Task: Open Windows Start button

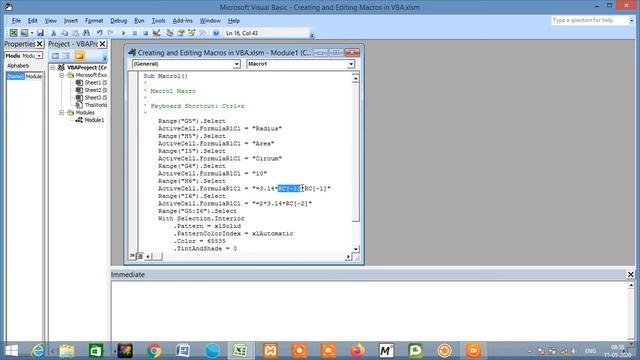Action: pos(11,351)
